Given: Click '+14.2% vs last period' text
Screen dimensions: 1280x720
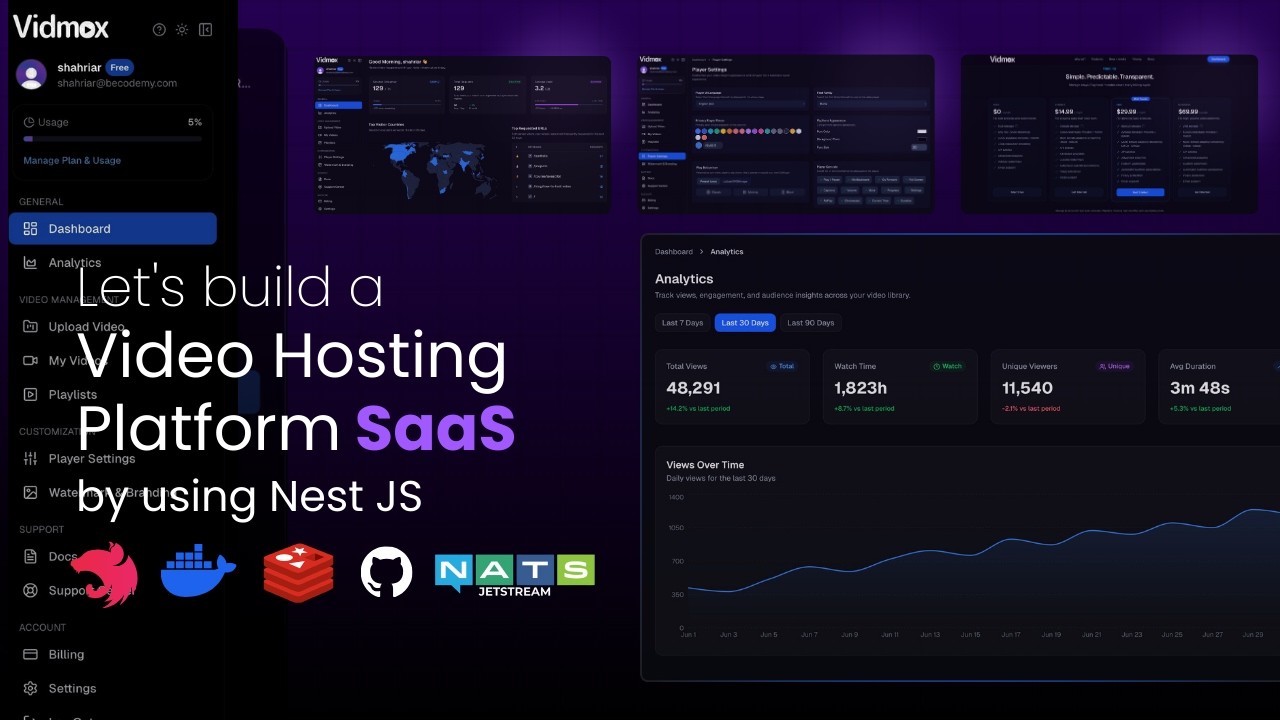Looking at the screenshot, I should (698, 409).
